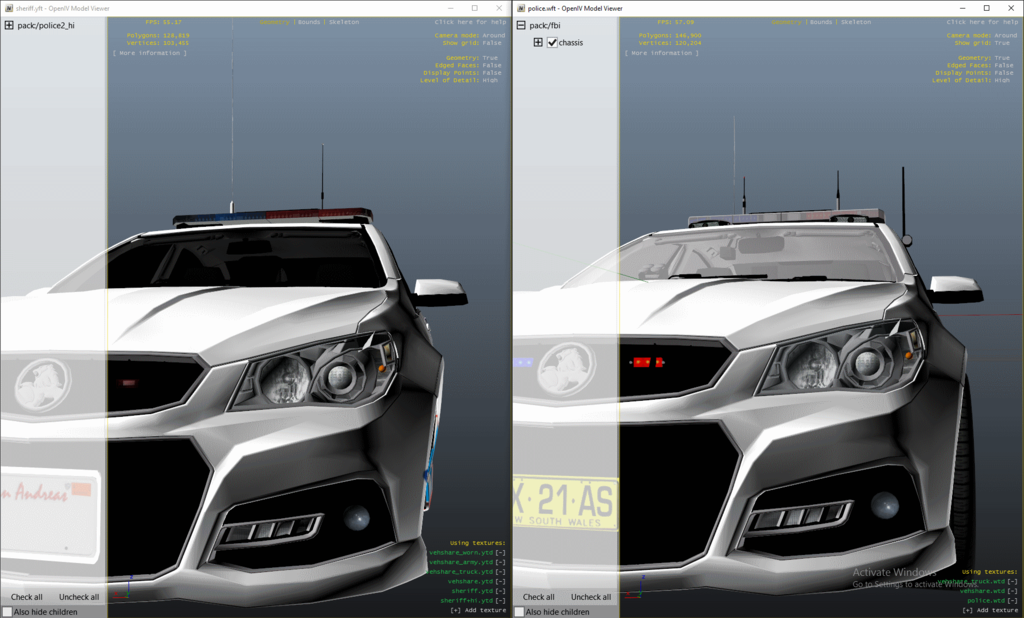This screenshot has height=618, width=1024.
Task: Enable 'Also hide children' in police.wft window
Action: point(520,611)
